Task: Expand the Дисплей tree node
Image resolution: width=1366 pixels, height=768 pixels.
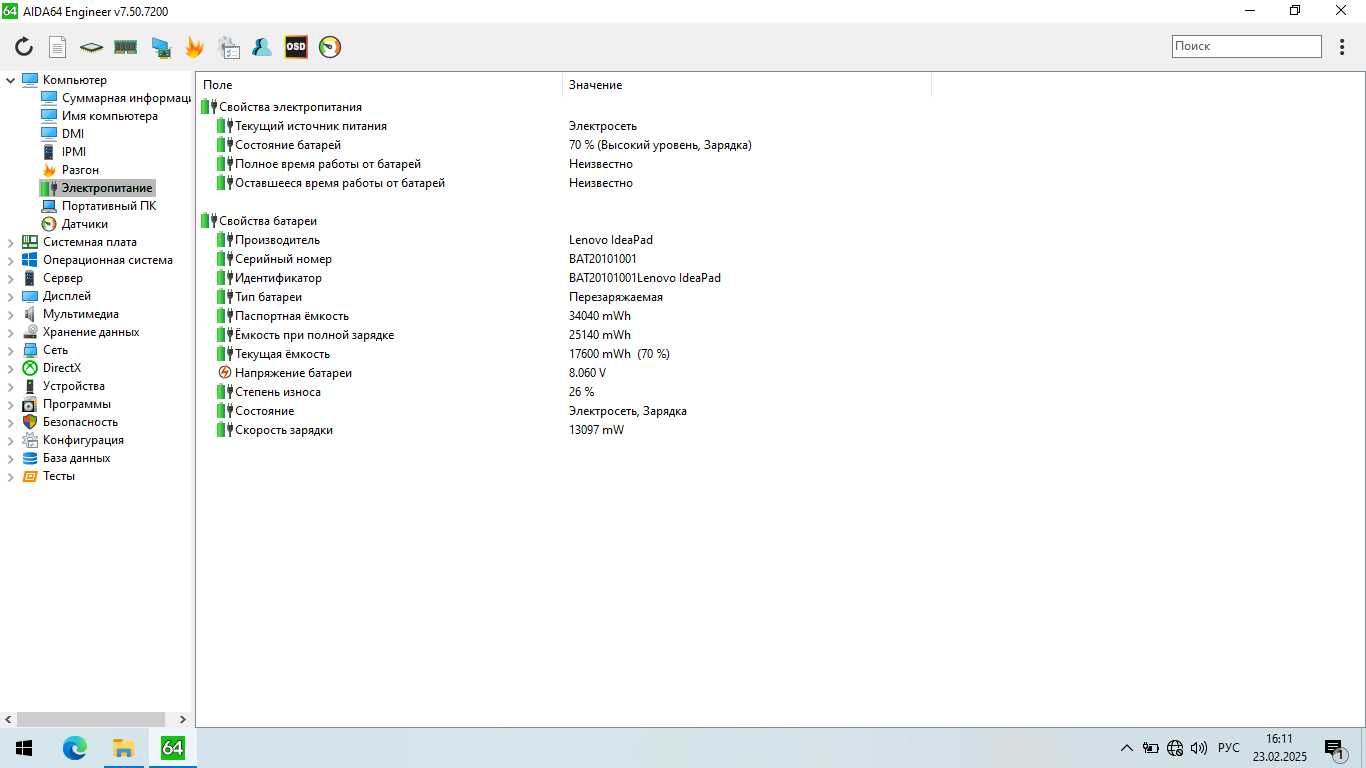Action: click(11, 296)
